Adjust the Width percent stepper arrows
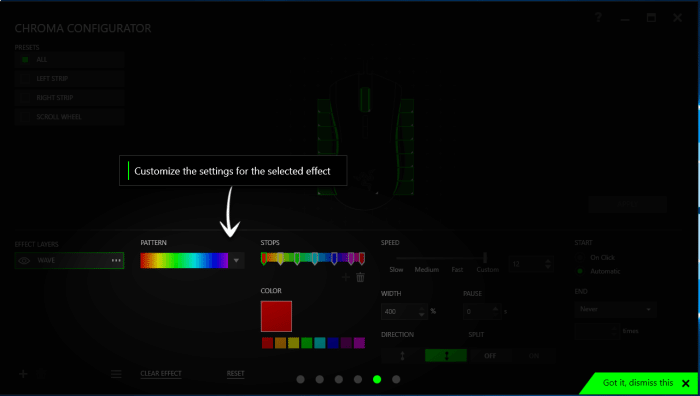The height and width of the screenshot is (396, 700). (x=421, y=312)
